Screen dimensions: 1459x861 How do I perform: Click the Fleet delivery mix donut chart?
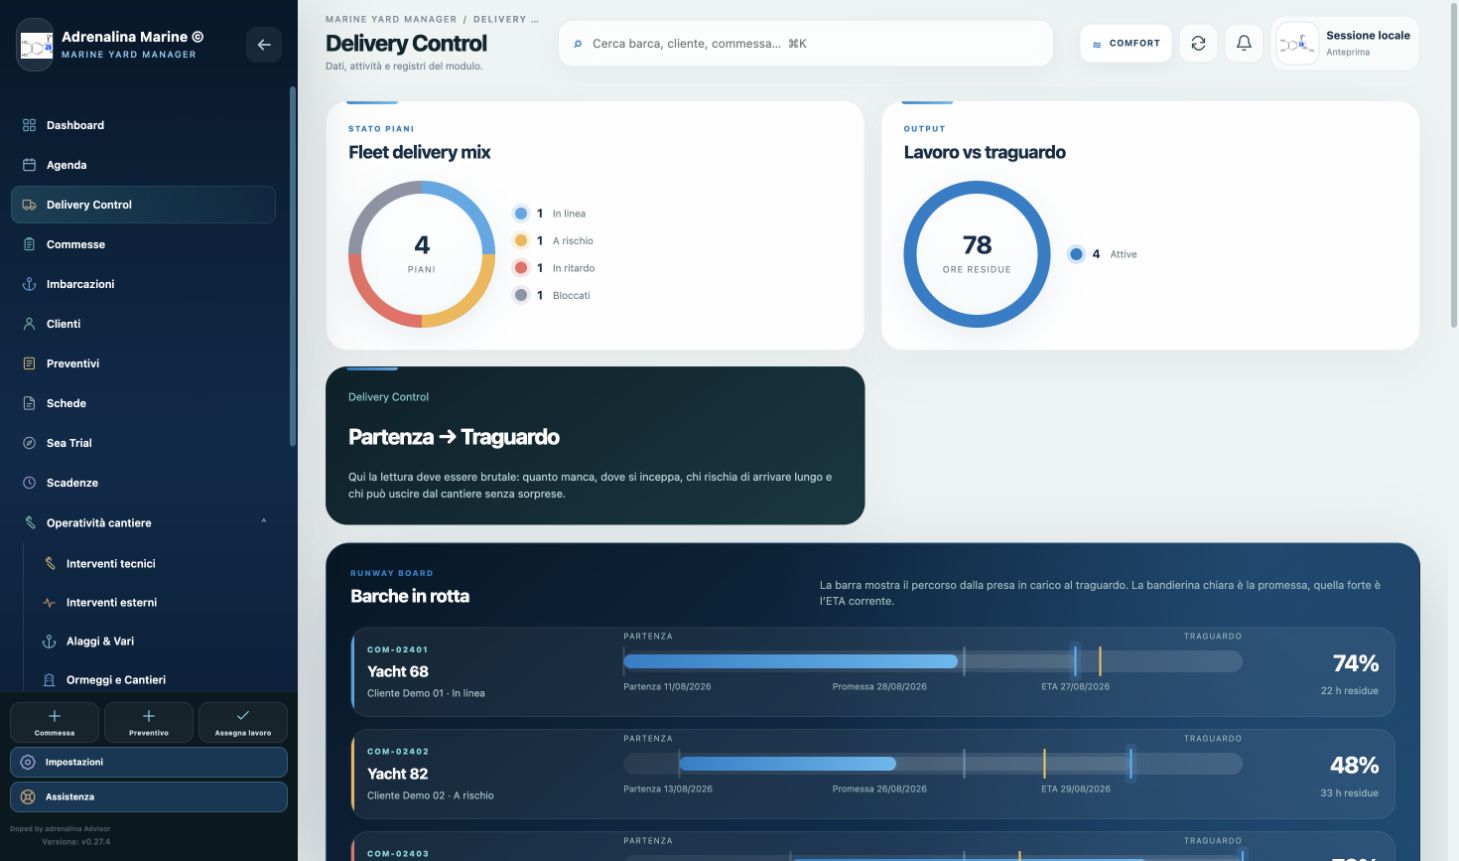click(422, 254)
